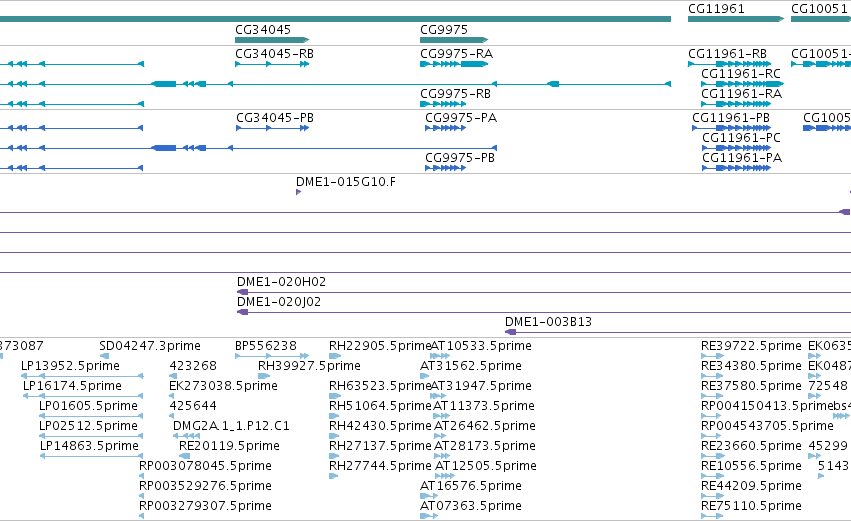Open the CG9975-PA protein feature
Screen dimensions: 851x521
pos(446,128)
